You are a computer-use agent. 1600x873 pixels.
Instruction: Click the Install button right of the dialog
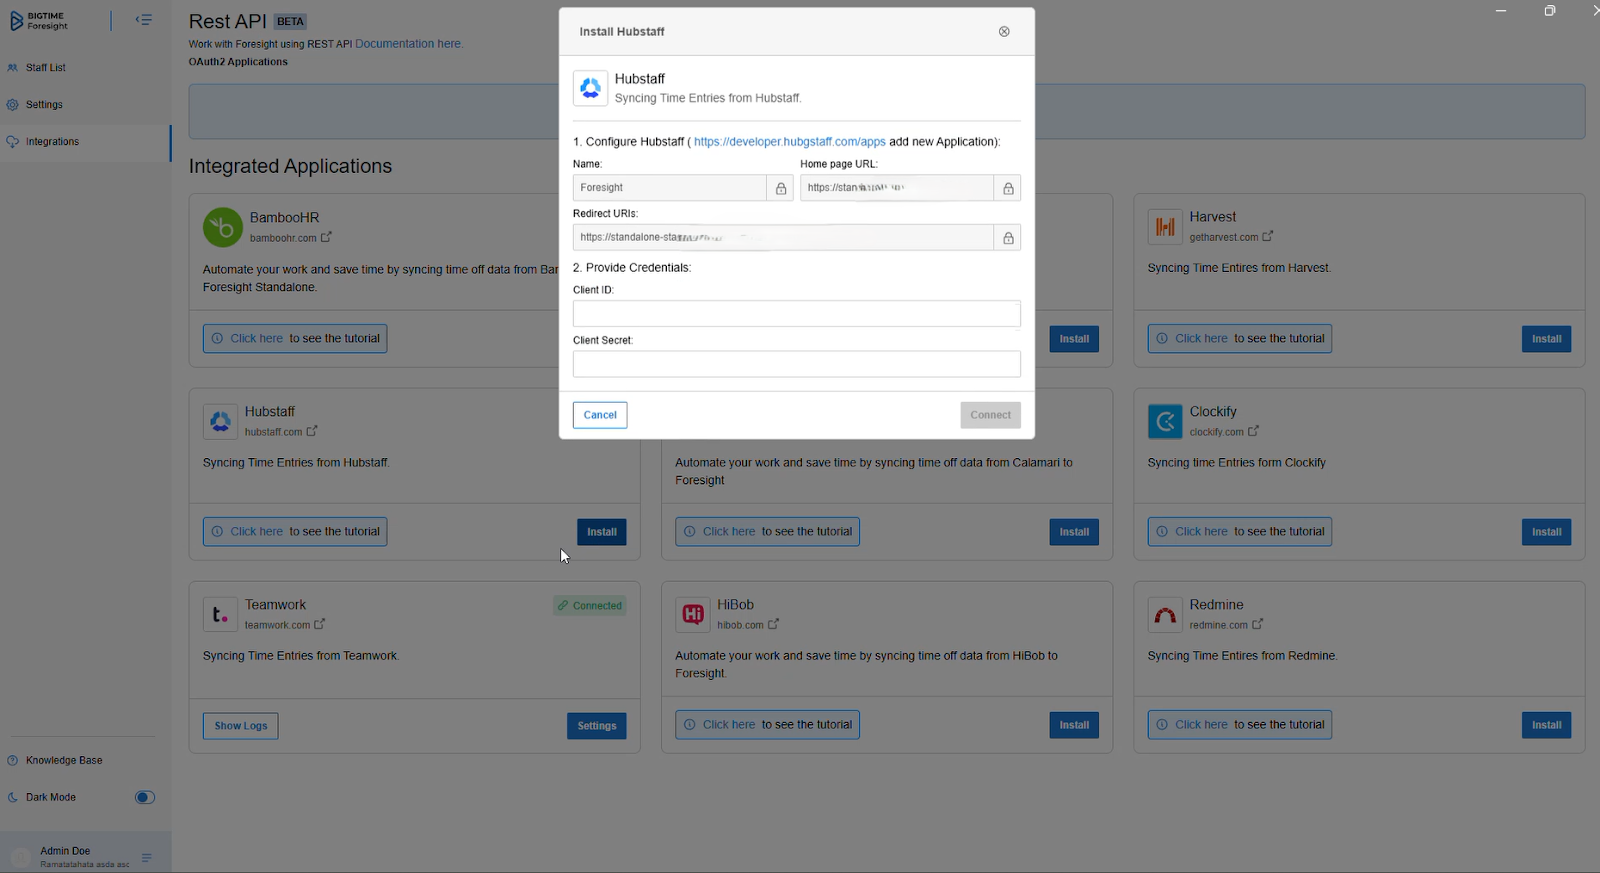pyautogui.click(x=1074, y=339)
